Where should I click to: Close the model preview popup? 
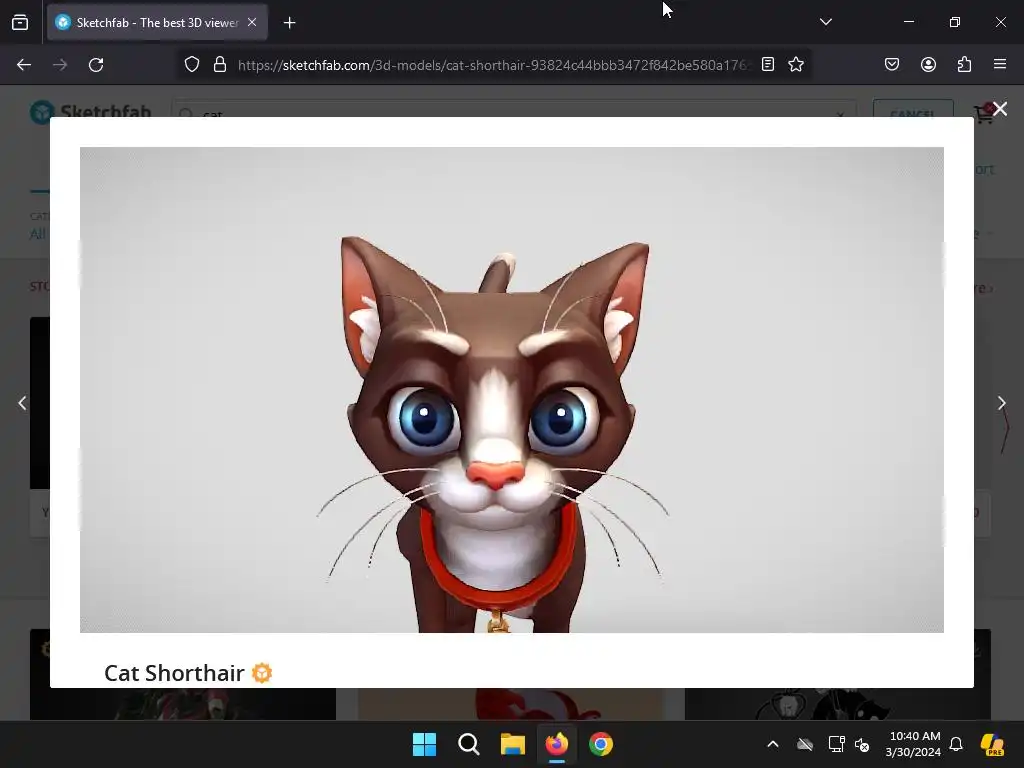[x=1000, y=109]
